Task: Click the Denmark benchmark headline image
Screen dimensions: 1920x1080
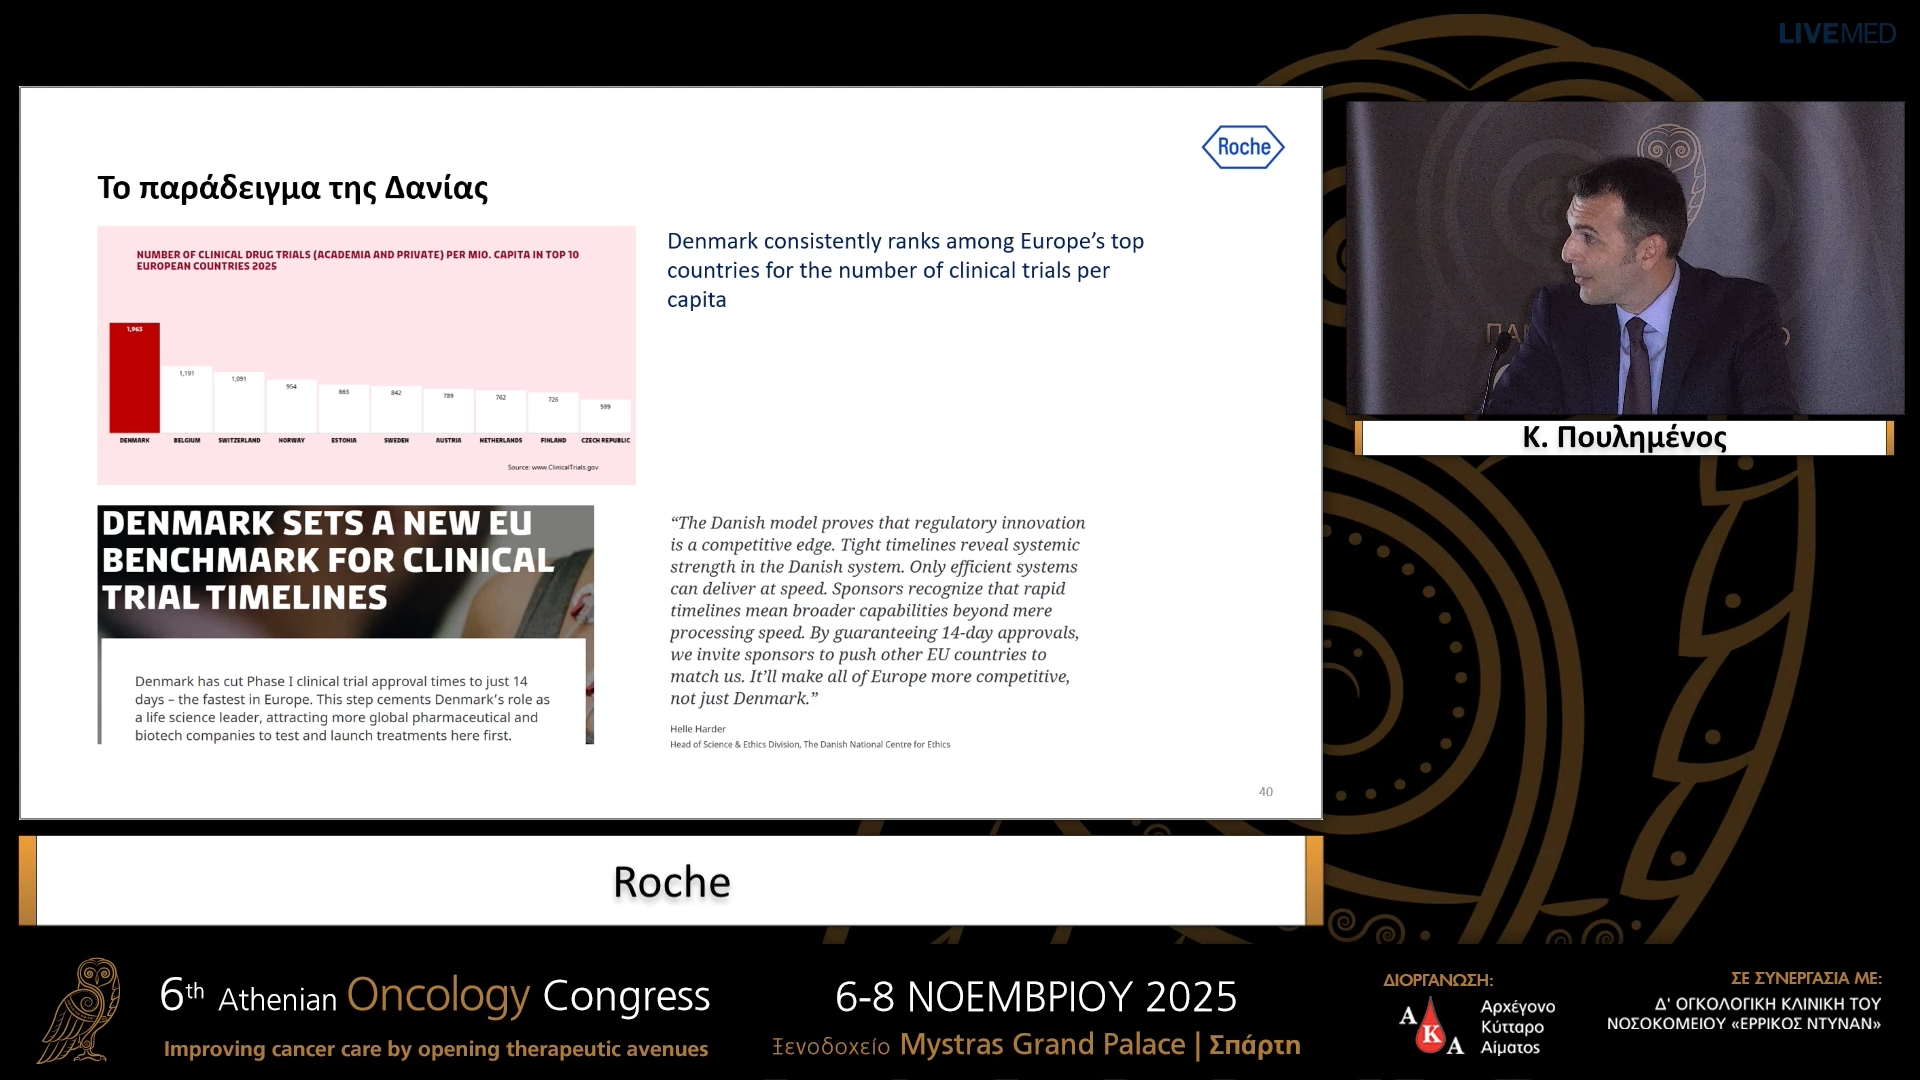Action: coord(345,624)
